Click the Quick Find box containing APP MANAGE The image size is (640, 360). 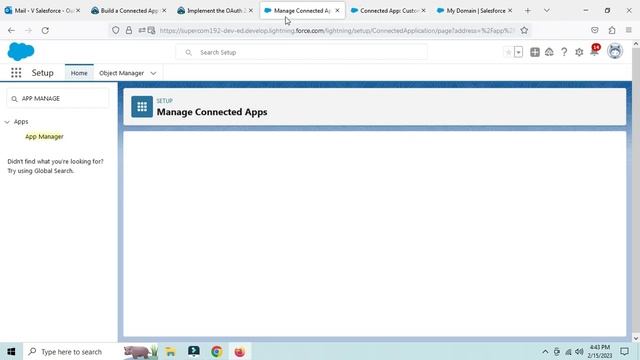click(x=58, y=98)
